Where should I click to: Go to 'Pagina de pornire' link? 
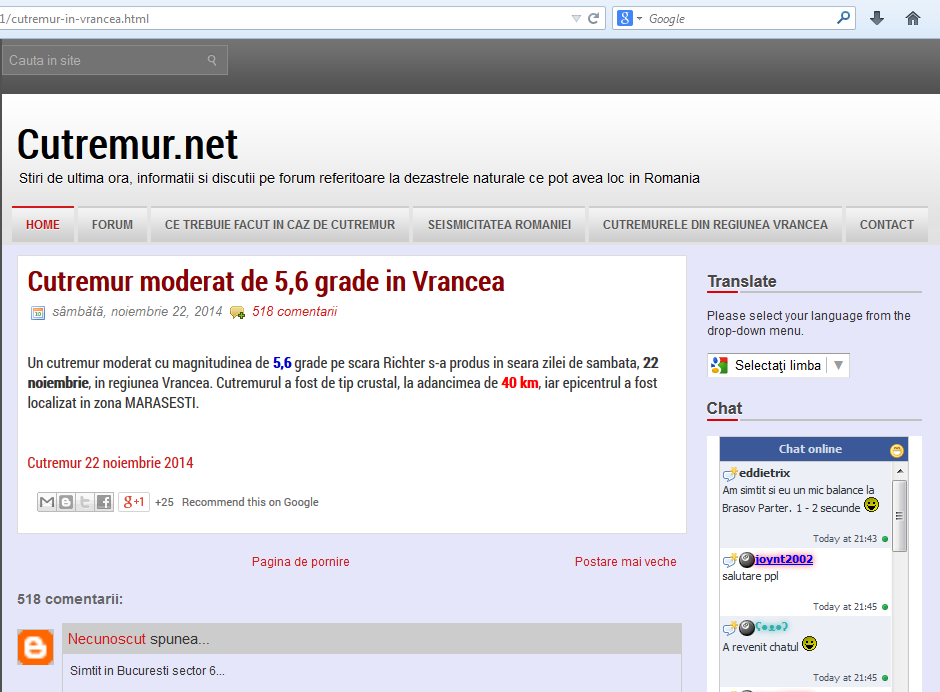pyautogui.click(x=300, y=562)
